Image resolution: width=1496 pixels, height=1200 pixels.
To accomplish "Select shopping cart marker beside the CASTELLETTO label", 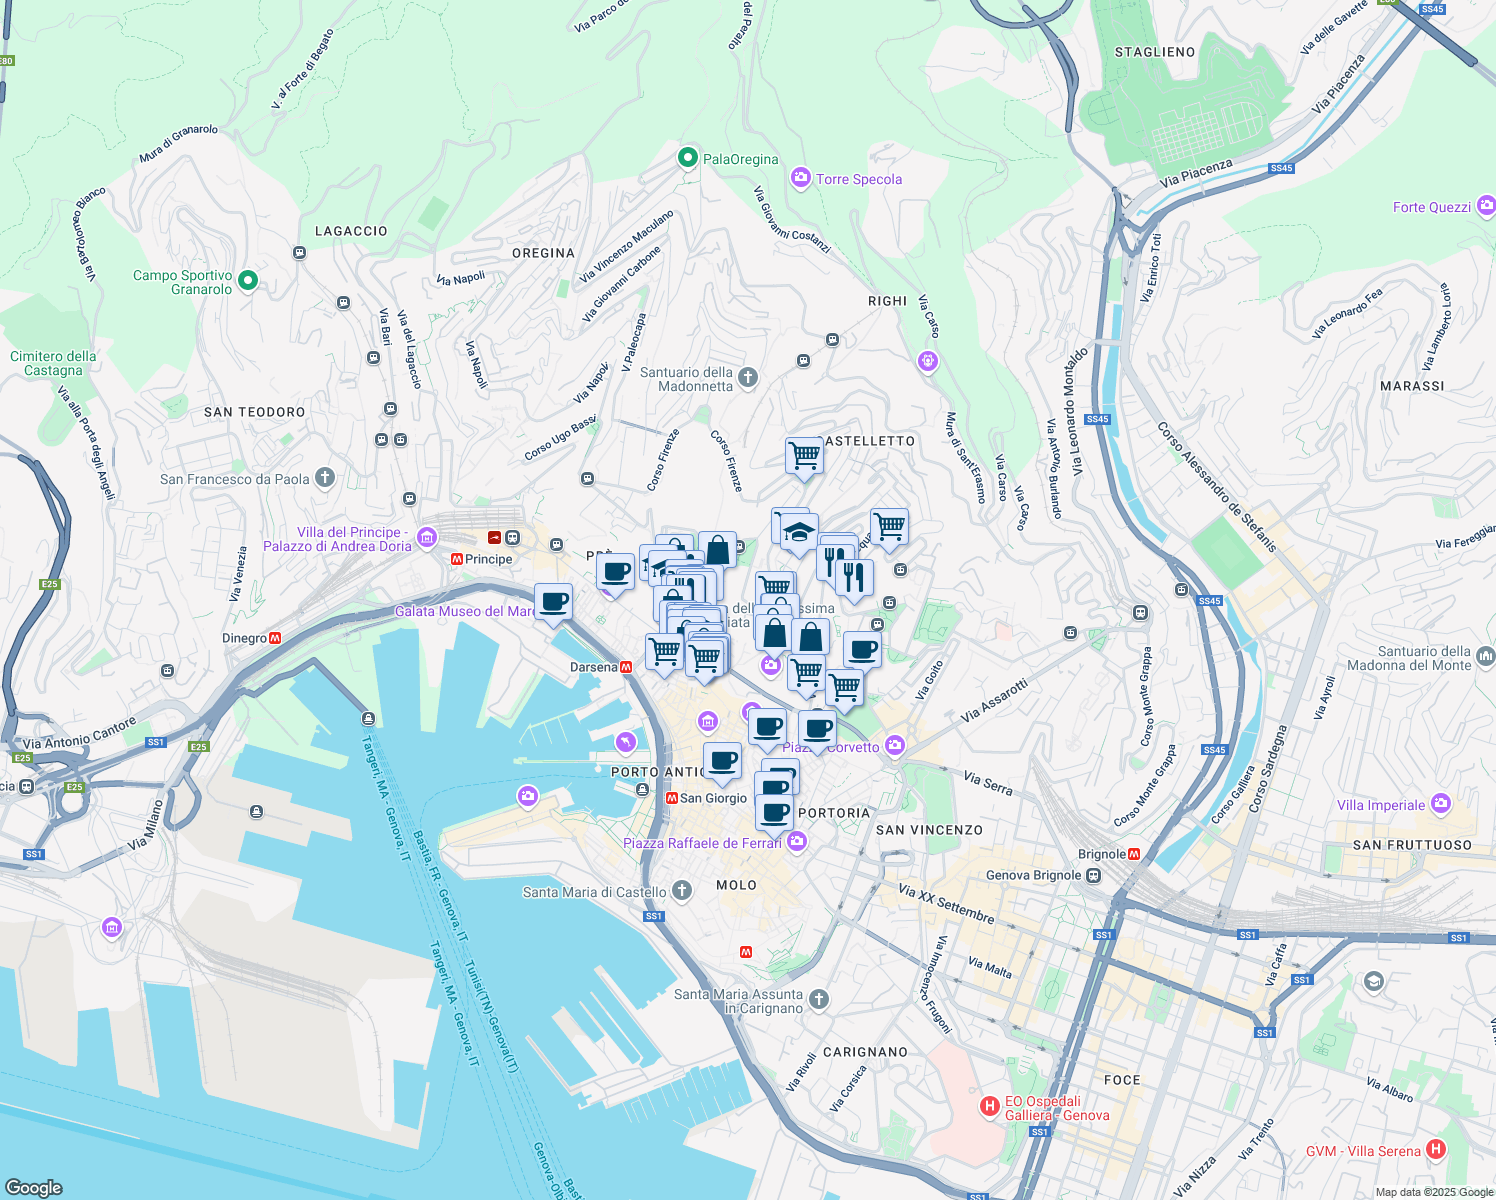I will [804, 456].
